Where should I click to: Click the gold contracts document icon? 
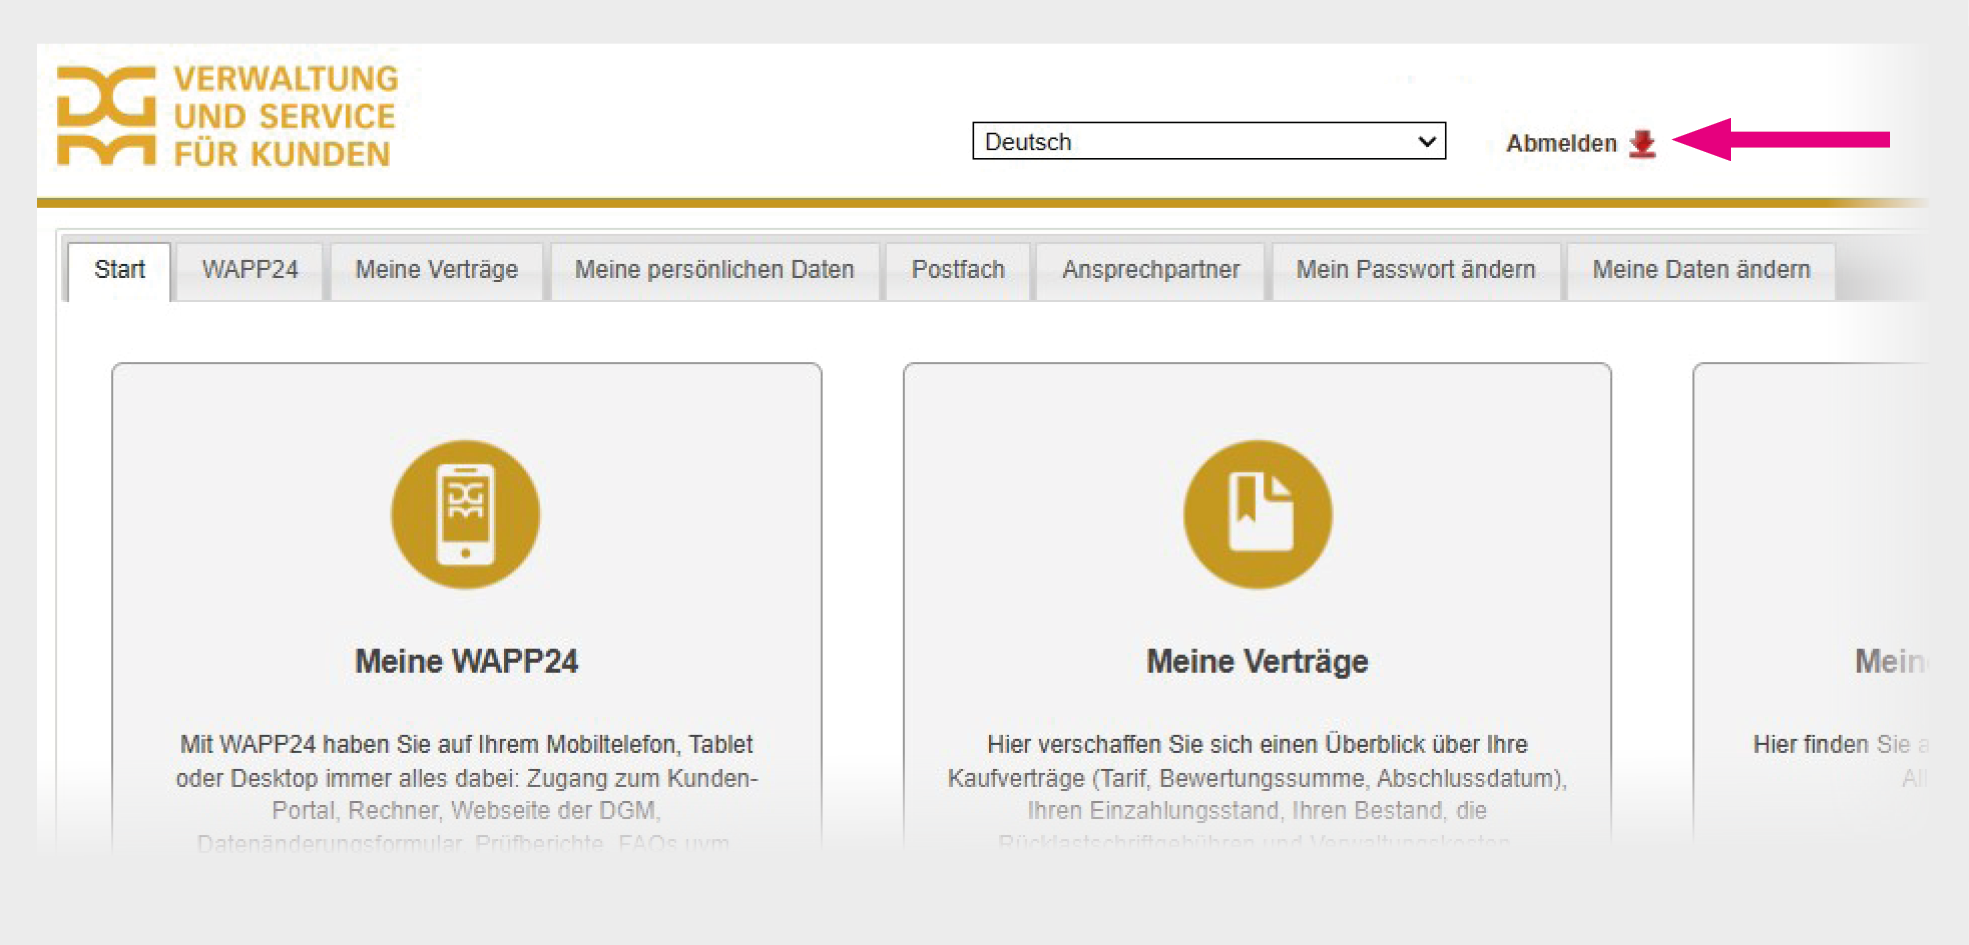pos(1257,515)
